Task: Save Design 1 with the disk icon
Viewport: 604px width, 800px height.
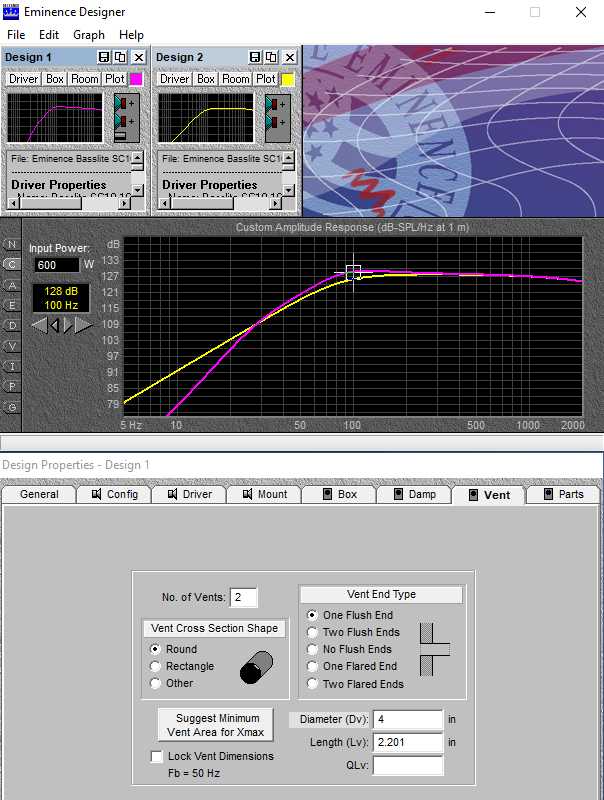Action: (104, 57)
